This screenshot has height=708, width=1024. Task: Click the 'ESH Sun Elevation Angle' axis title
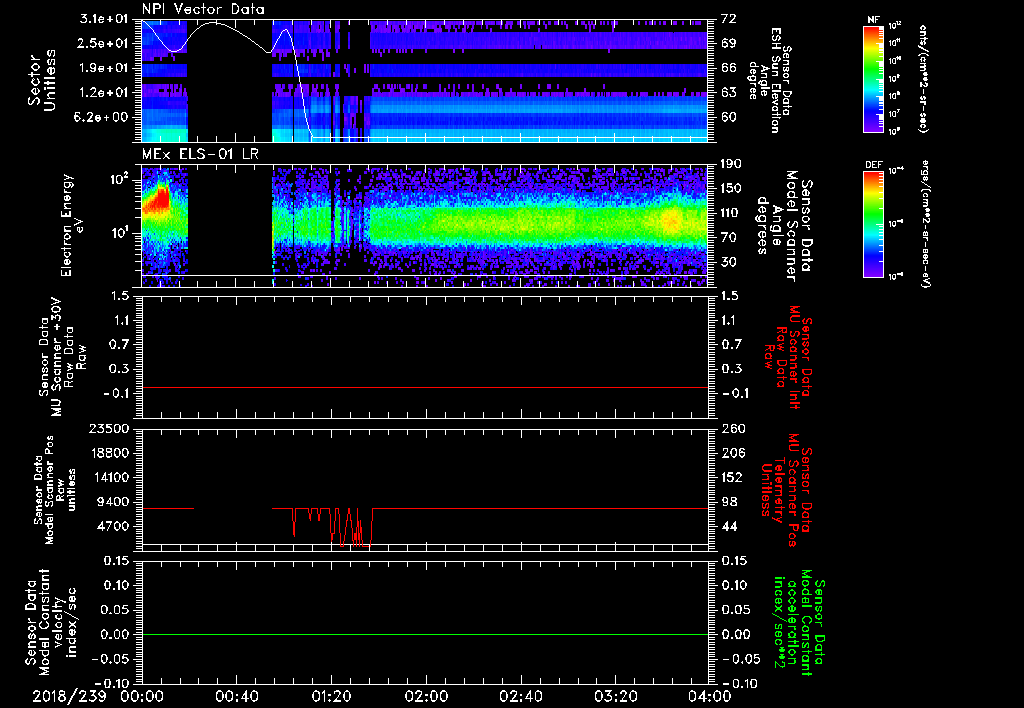point(770,80)
